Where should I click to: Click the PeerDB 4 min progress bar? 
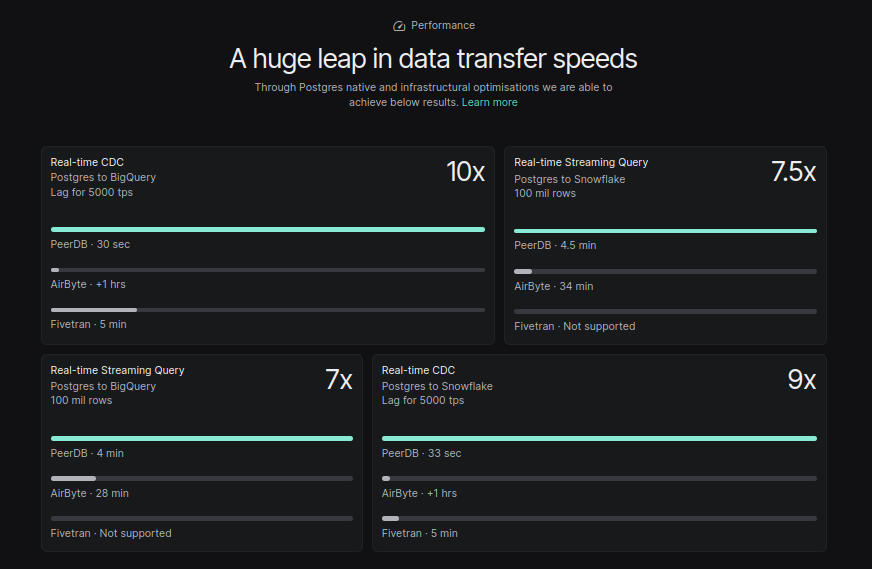click(202, 438)
